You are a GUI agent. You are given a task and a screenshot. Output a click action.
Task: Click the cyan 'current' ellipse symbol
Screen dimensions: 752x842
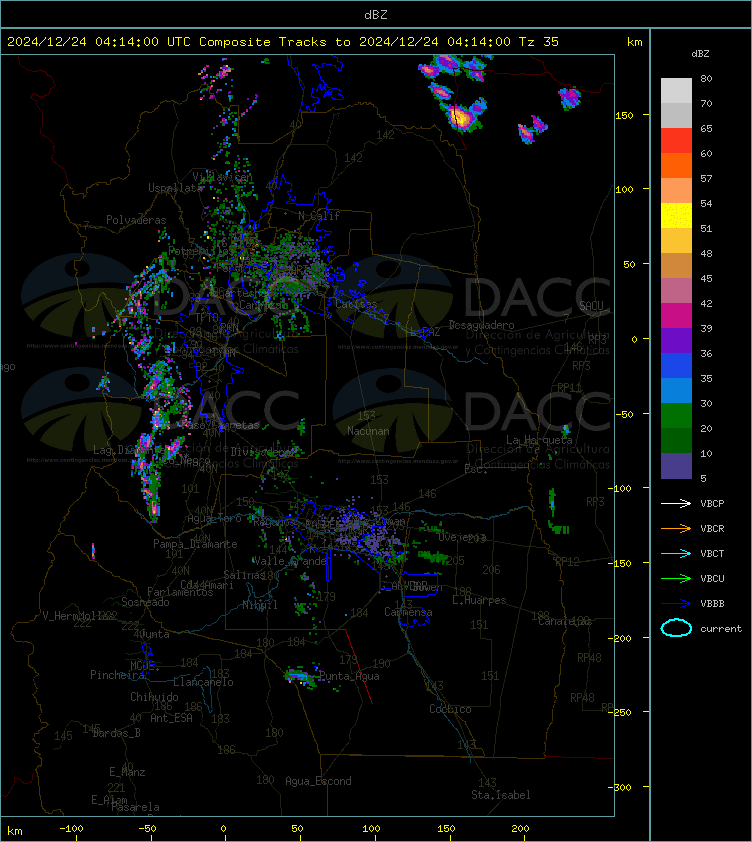pos(676,628)
